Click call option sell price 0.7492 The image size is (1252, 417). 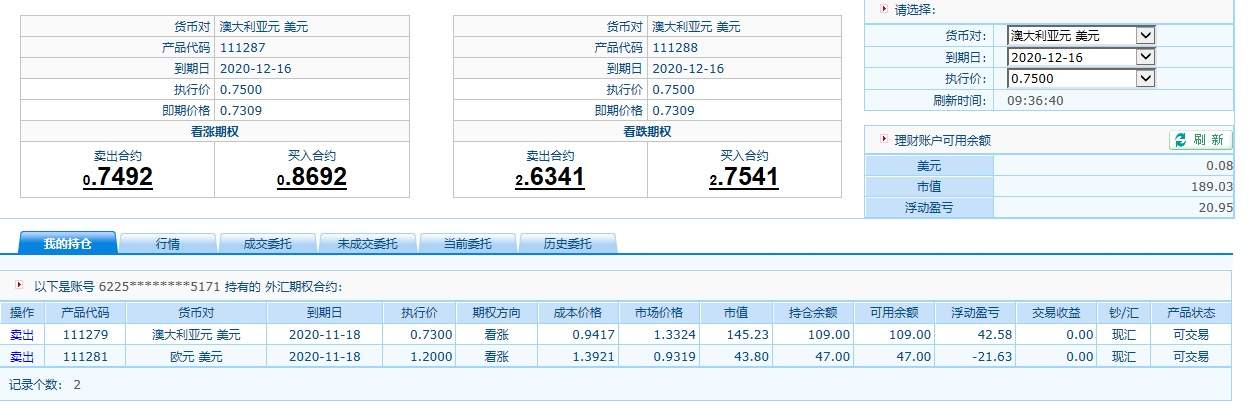click(117, 178)
